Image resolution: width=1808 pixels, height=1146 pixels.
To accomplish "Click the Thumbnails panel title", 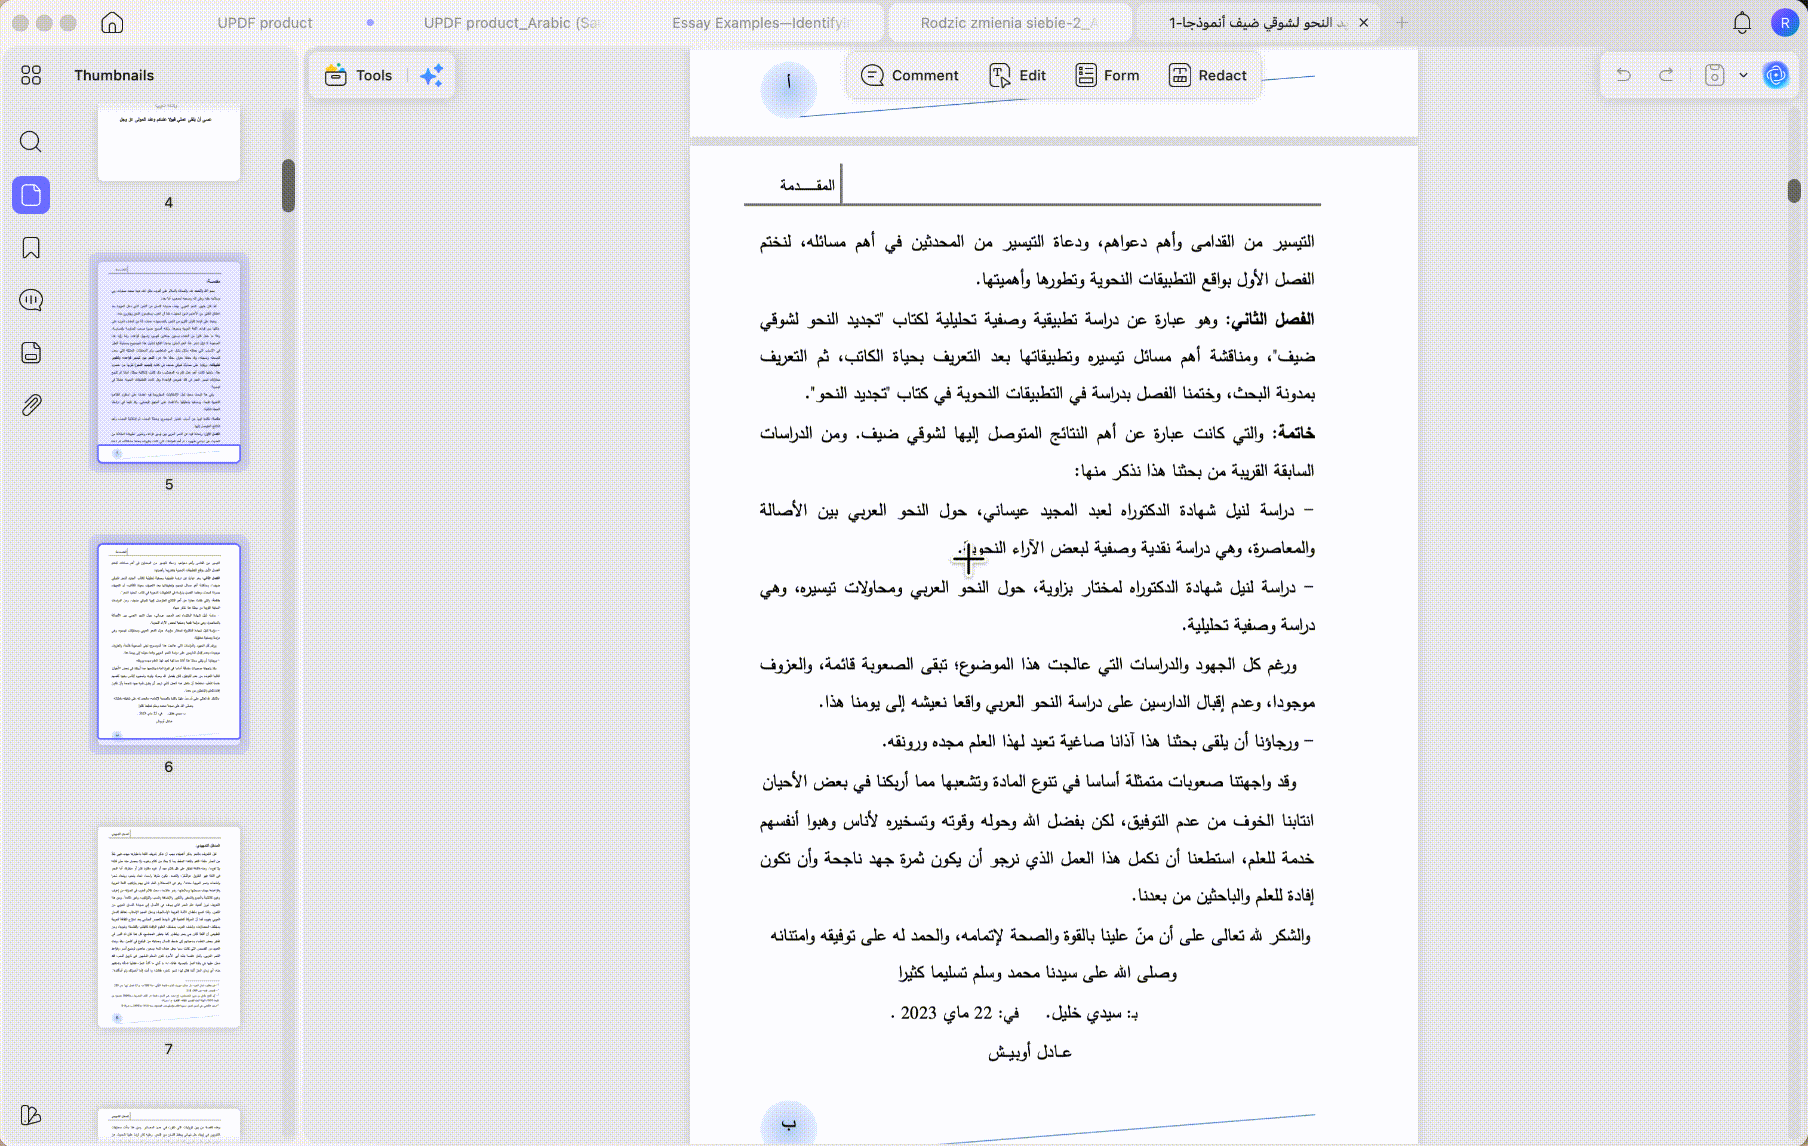I will (x=114, y=75).
